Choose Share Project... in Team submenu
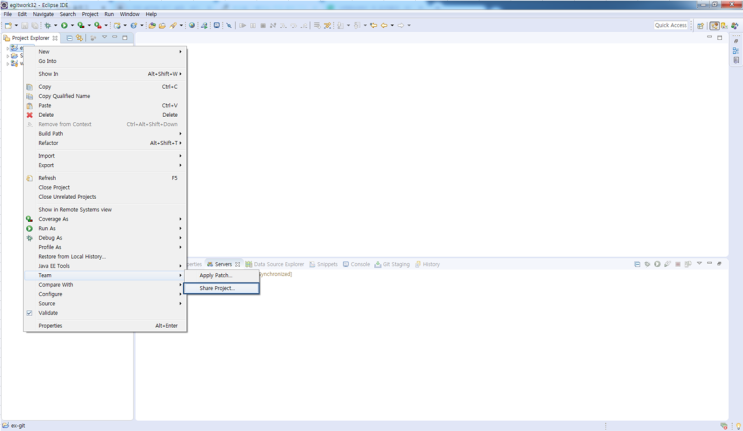The image size is (743, 431). coord(221,288)
